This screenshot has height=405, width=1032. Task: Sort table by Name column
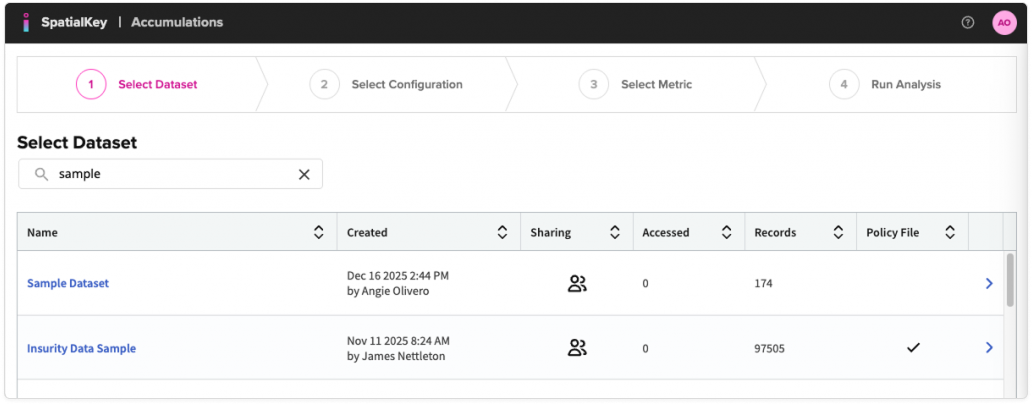(x=318, y=232)
